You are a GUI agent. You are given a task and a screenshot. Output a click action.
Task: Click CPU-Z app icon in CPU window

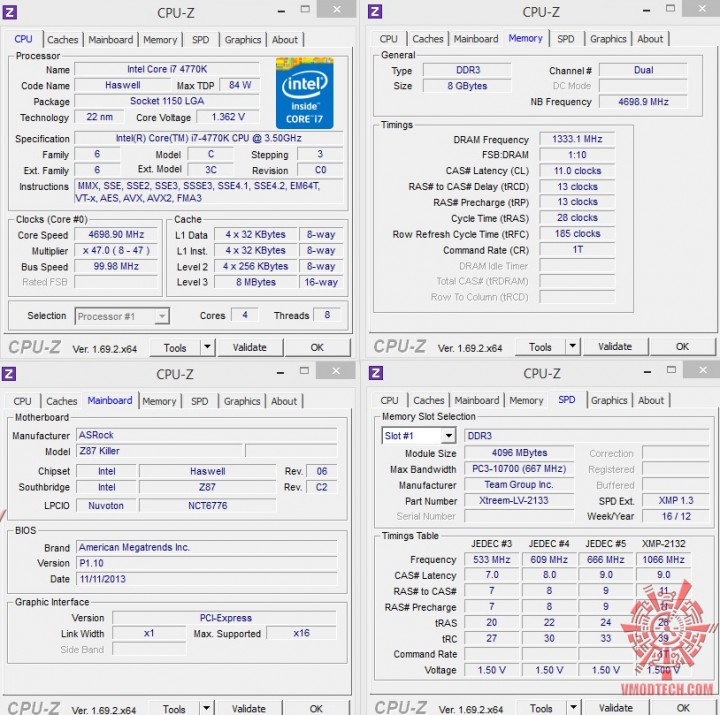coord(10,12)
